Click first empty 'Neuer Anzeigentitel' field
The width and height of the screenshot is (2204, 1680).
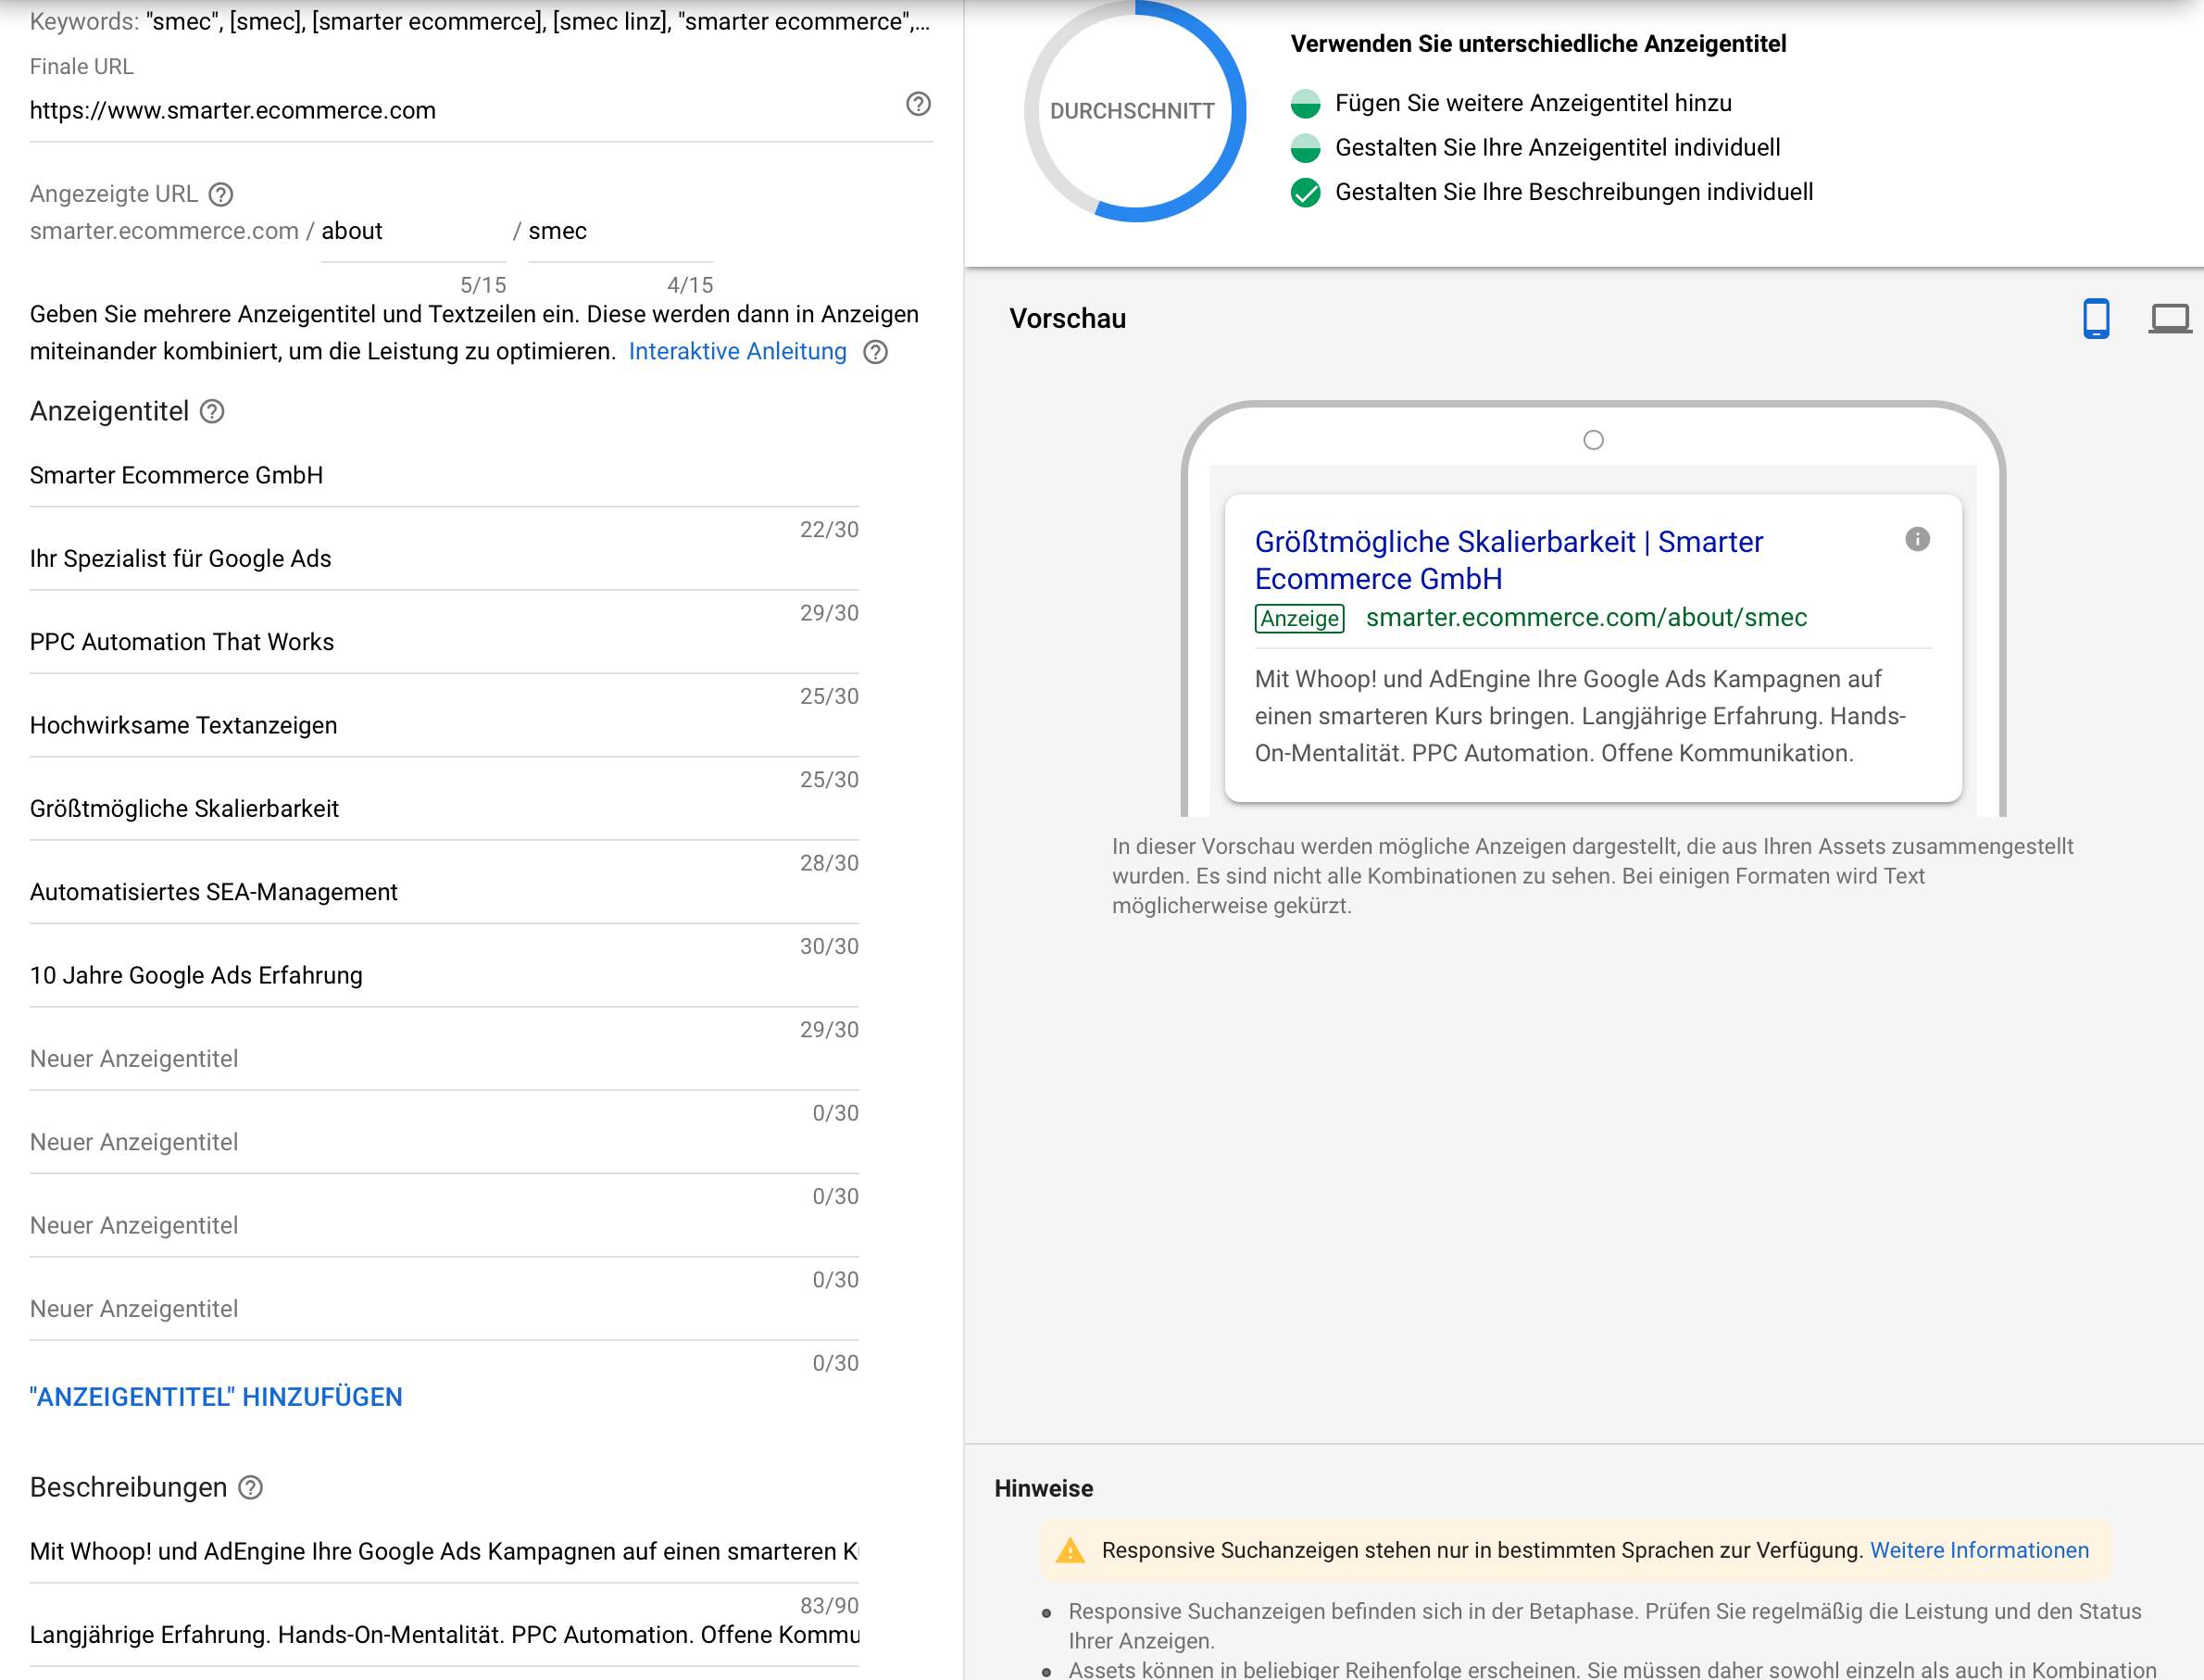pyautogui.click(x=444, y=1059)
